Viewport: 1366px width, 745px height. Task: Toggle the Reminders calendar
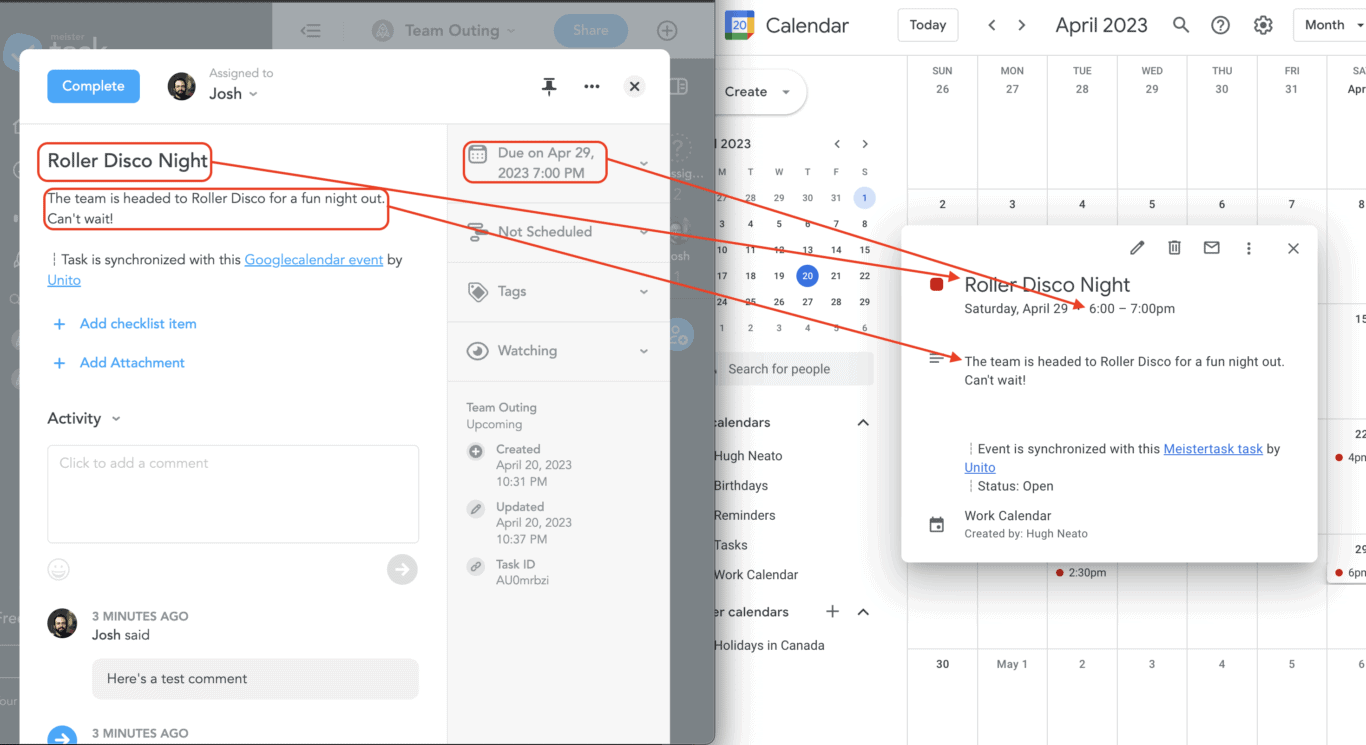coord(745,516)
